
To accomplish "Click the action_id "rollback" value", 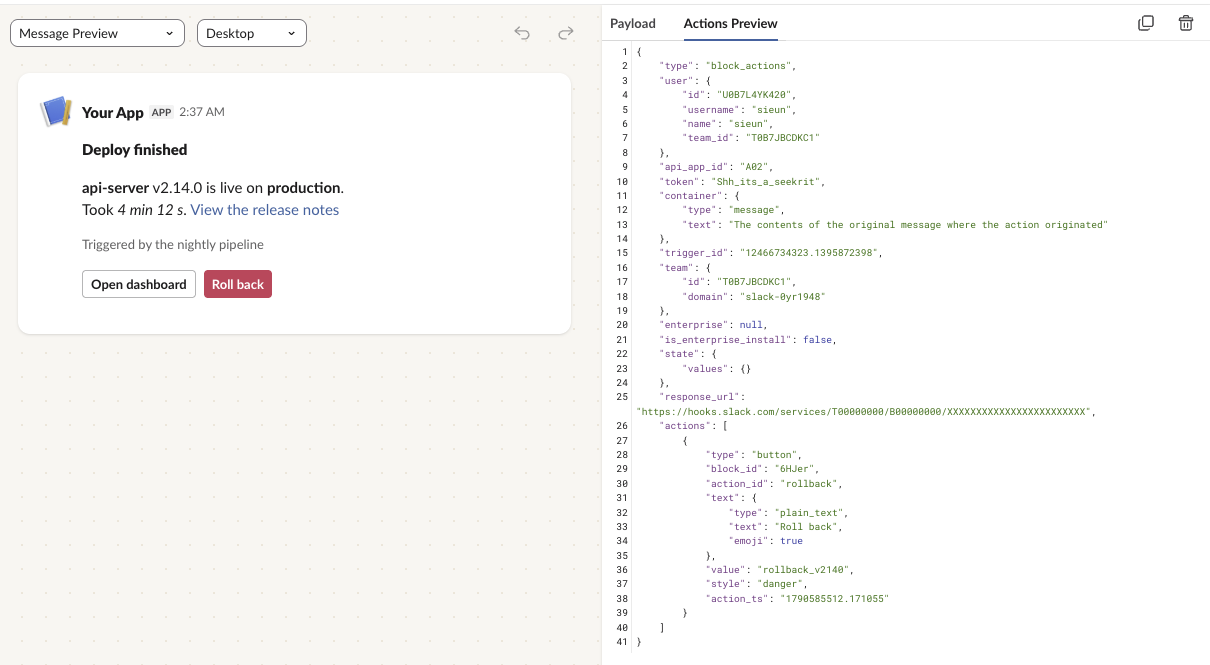I will [x=810, y=483].
